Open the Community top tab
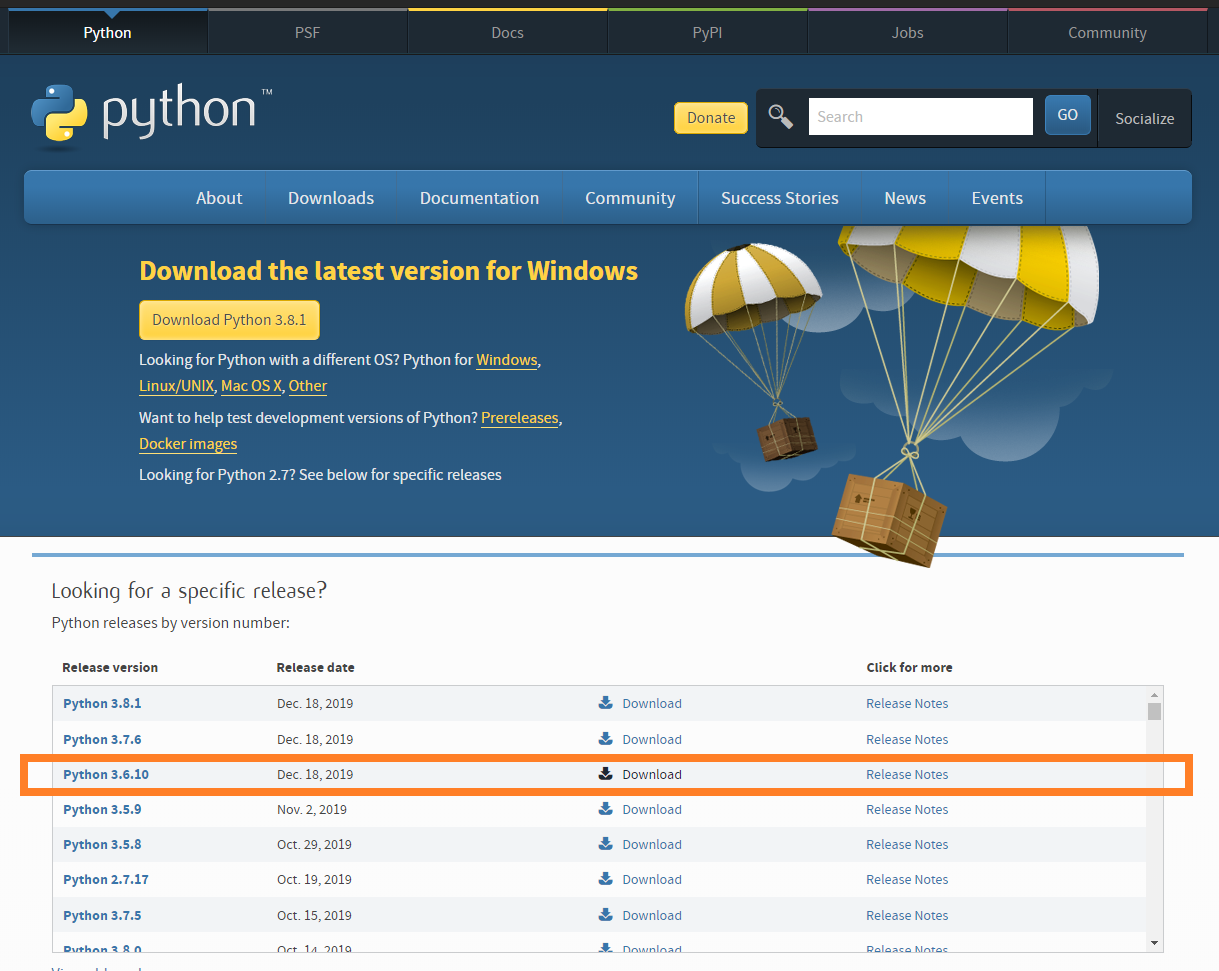Viewport: 1219px width, 971px height. (1107, 32)
